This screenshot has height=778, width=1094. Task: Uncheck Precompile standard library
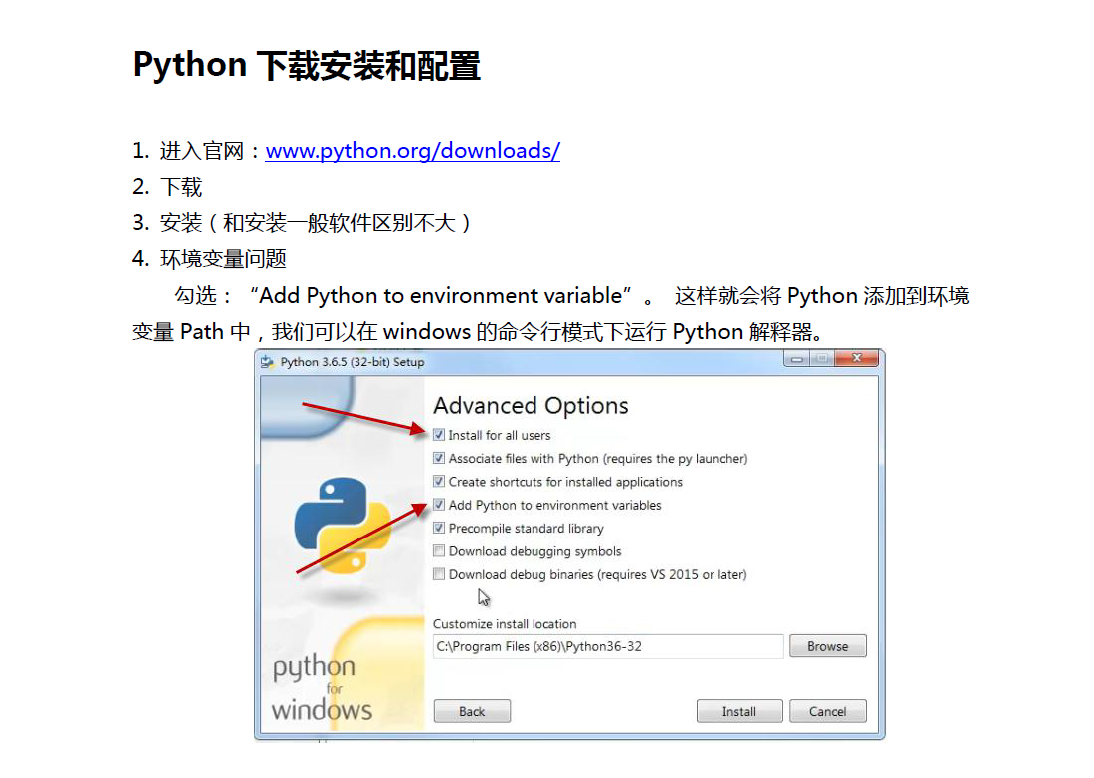(x=440, y=528)
